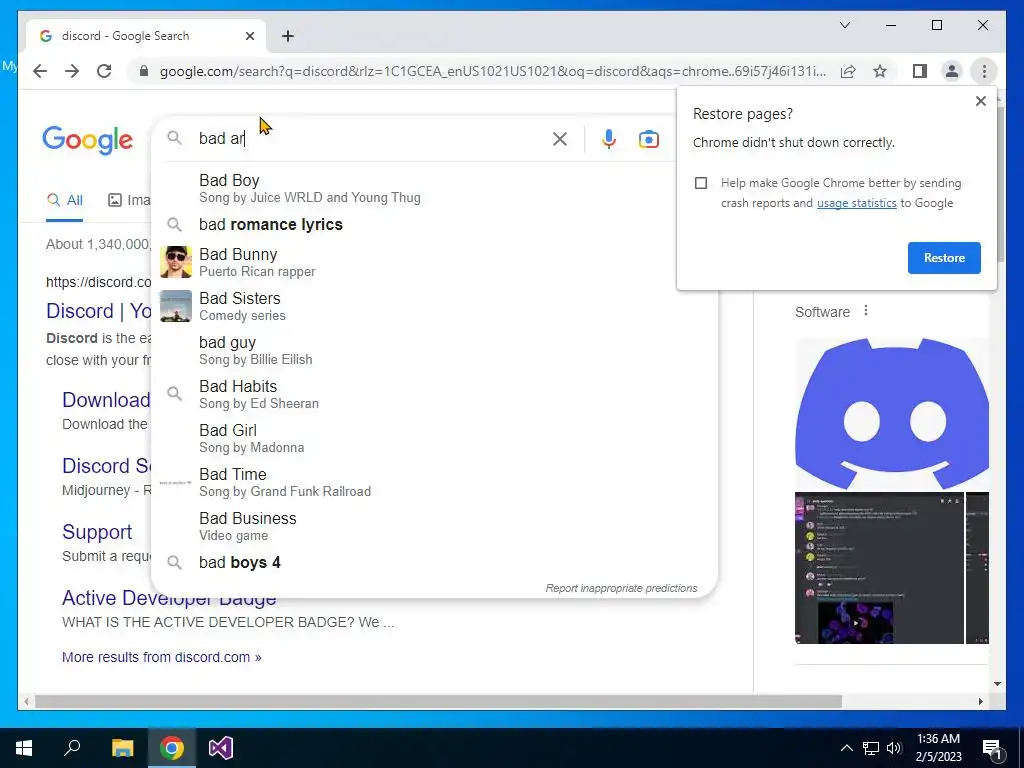The image size is (1024, 768).
Task: Open Visual Studio from taskbar
Action: coord(221,748)
